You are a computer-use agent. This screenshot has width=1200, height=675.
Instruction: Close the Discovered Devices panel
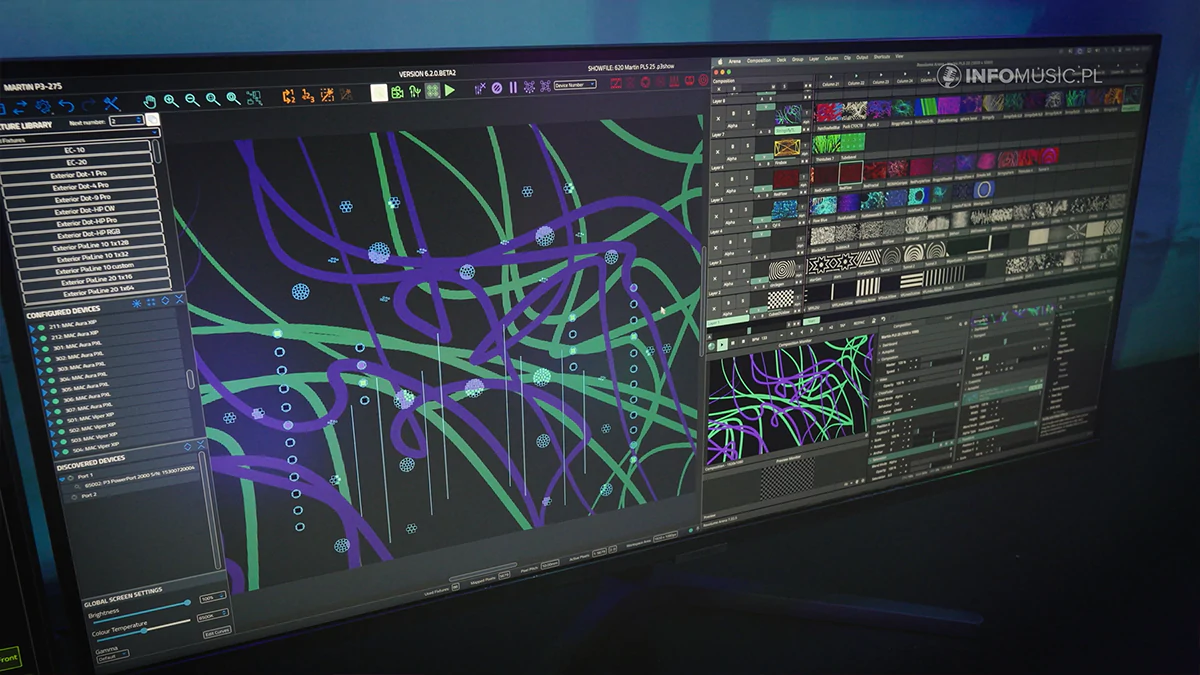(x=200, y=445)
